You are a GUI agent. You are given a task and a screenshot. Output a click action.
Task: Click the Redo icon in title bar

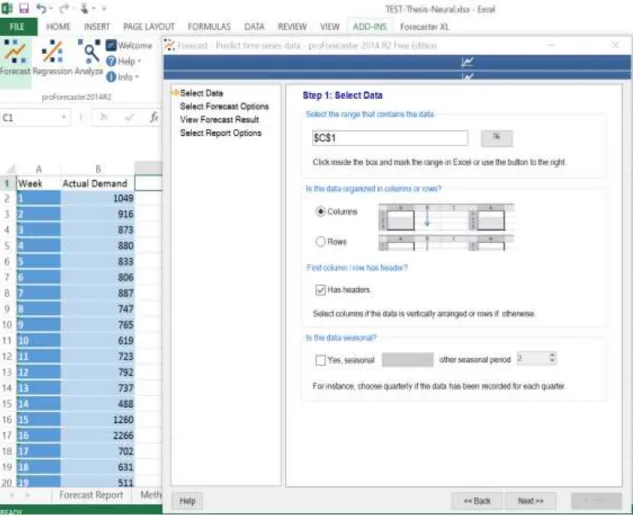[65, 8]
